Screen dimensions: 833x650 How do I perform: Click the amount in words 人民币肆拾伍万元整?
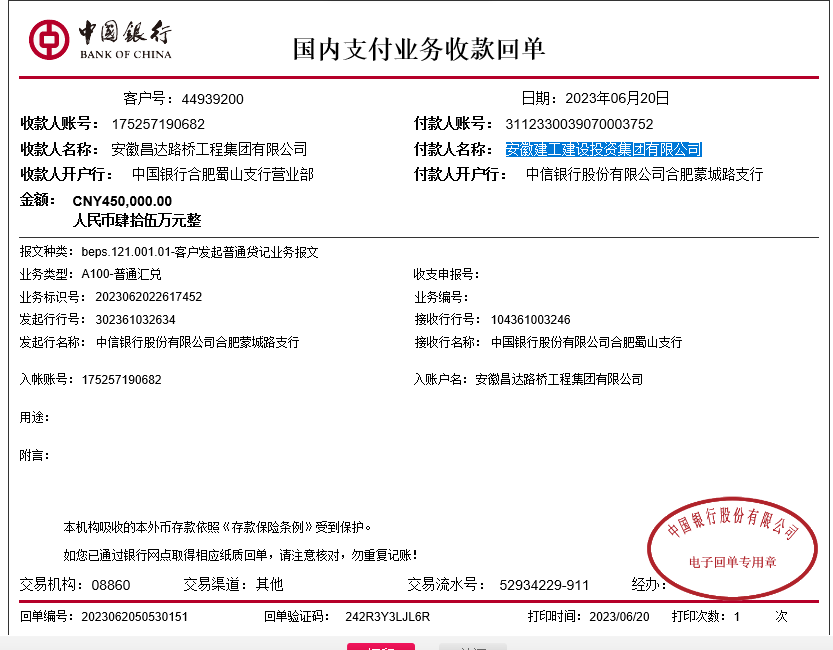(x=137, y=220)
